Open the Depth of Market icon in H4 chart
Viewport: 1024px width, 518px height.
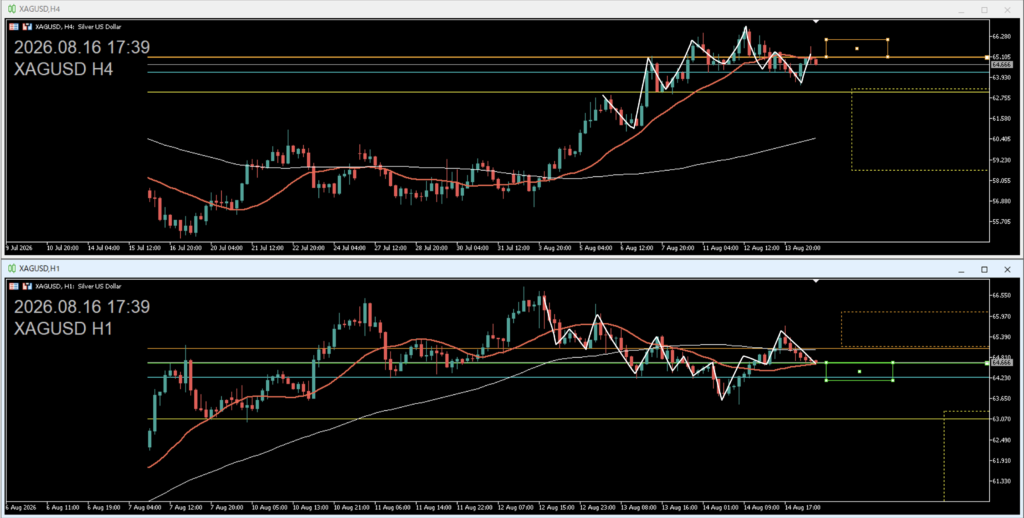tap(14, 27)
